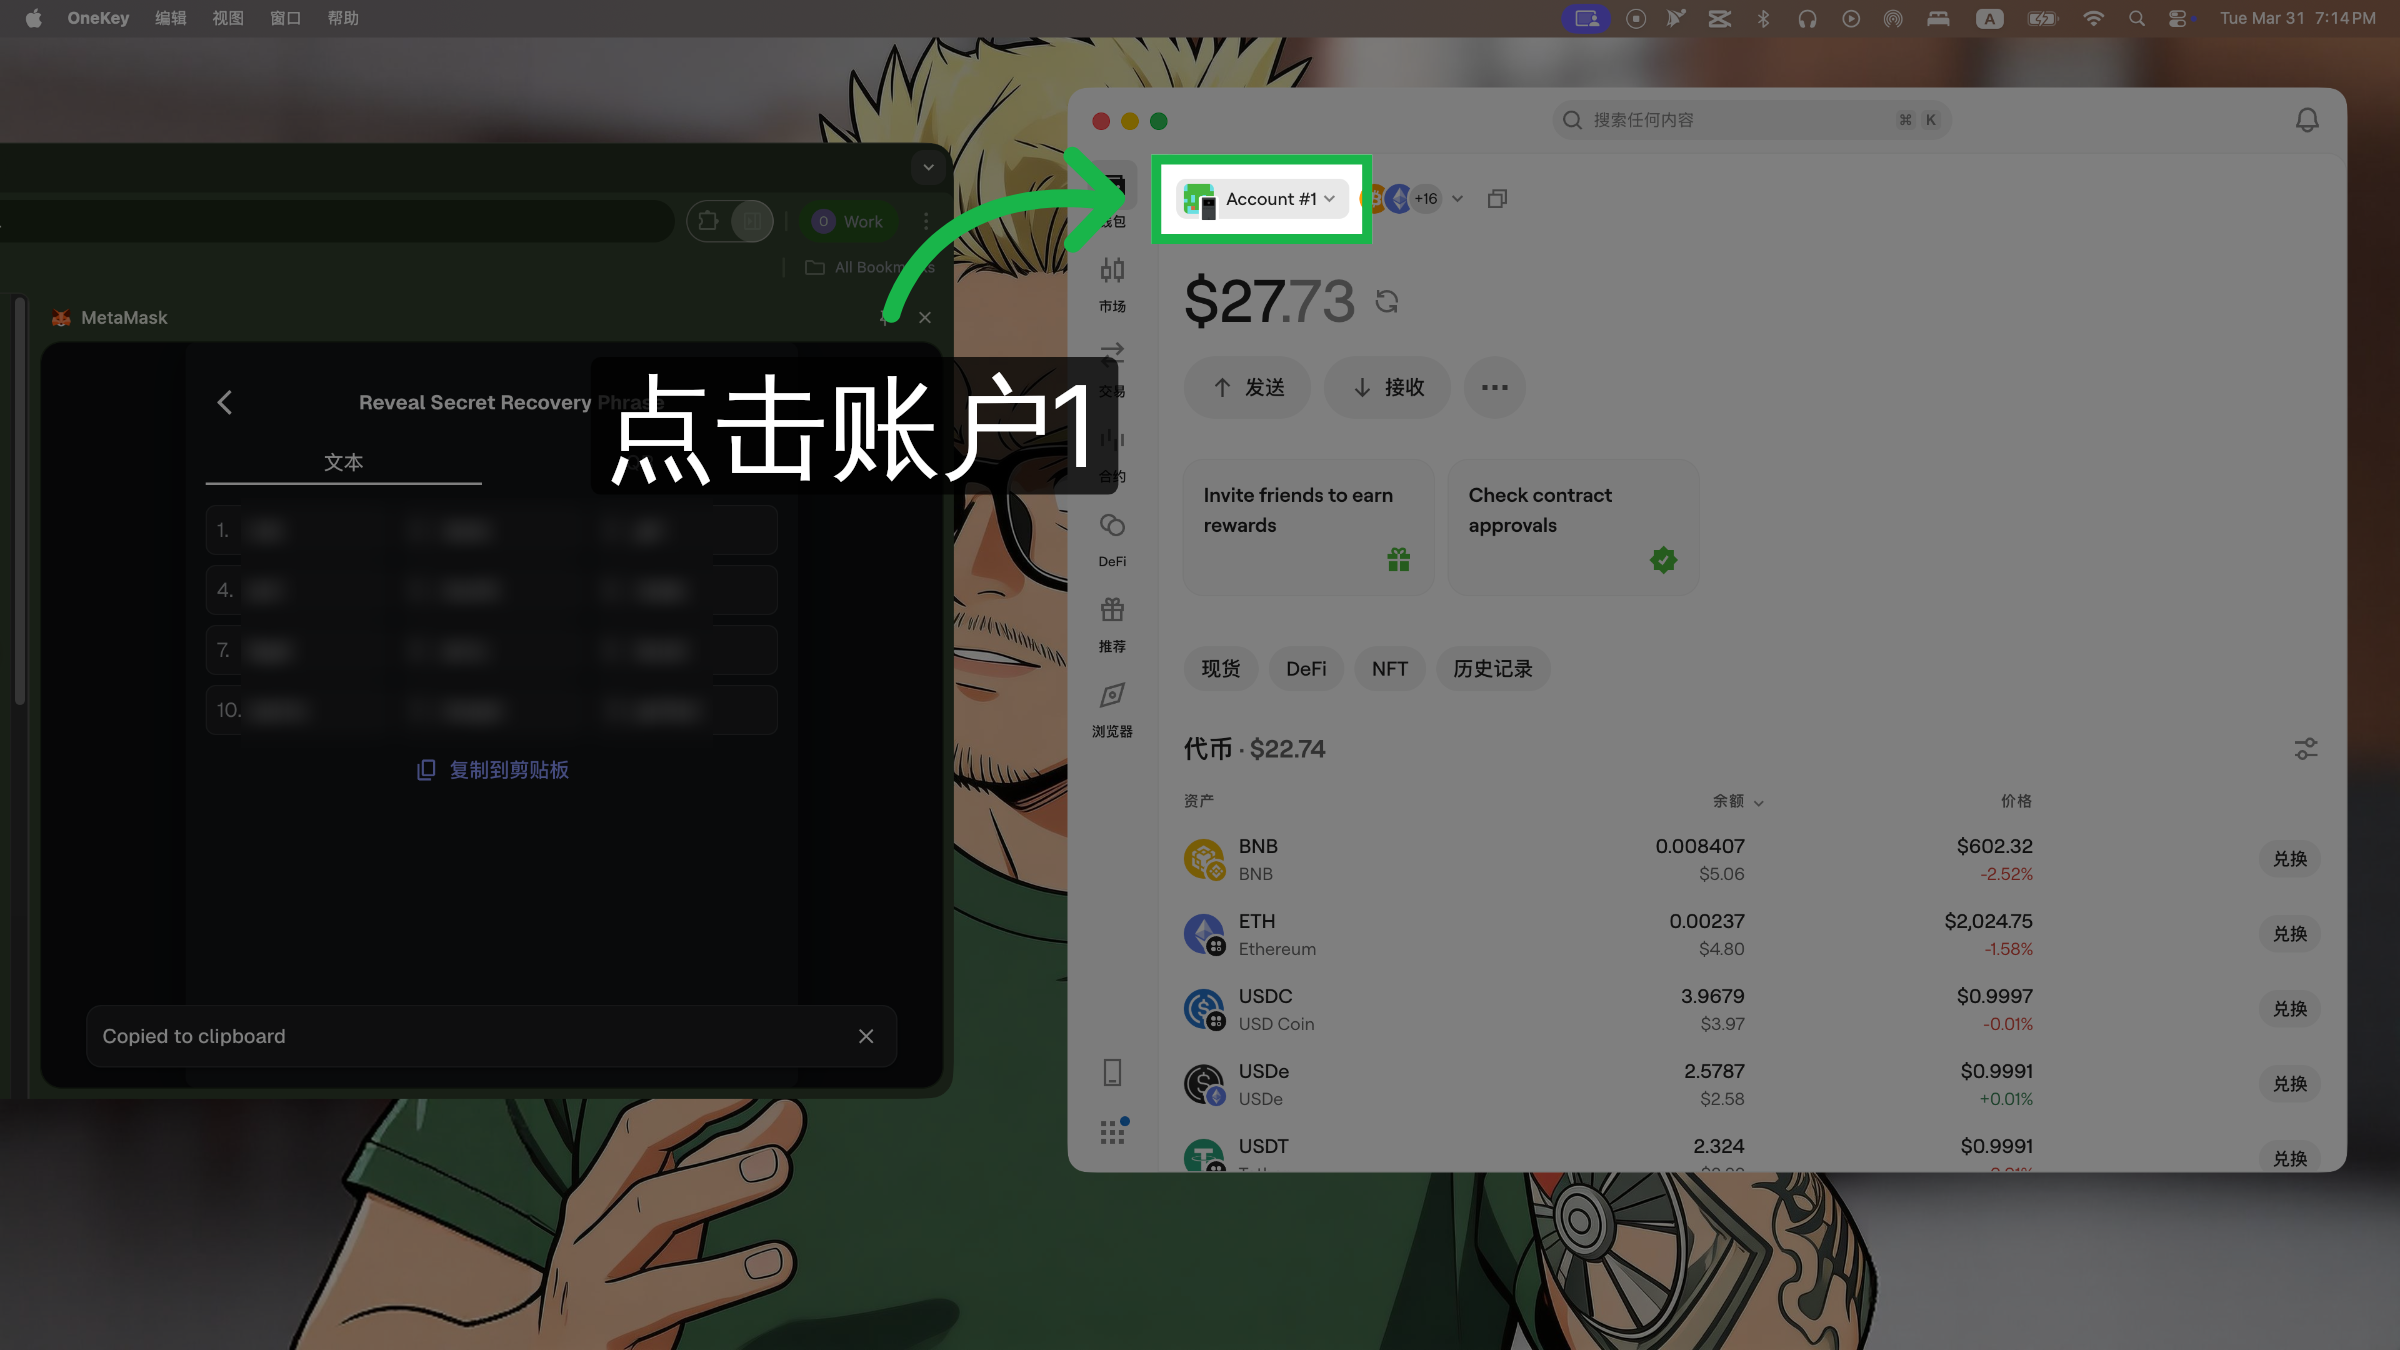Open 交易 (Swap) in OneKey sidebar
Viewport: 2400px width, 1350px height.
click(1112, 370)
